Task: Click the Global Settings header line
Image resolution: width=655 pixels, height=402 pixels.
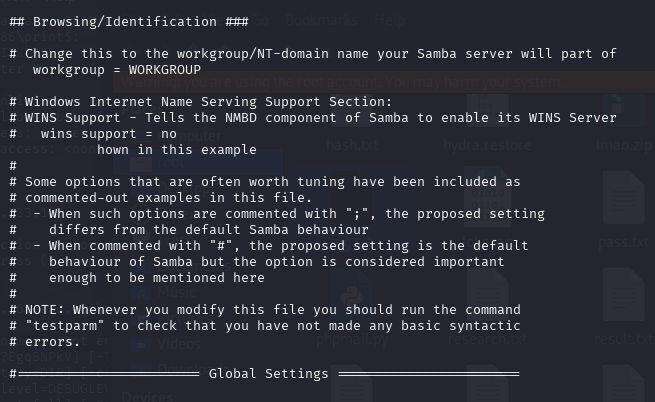Action: (x=265, y=374)
